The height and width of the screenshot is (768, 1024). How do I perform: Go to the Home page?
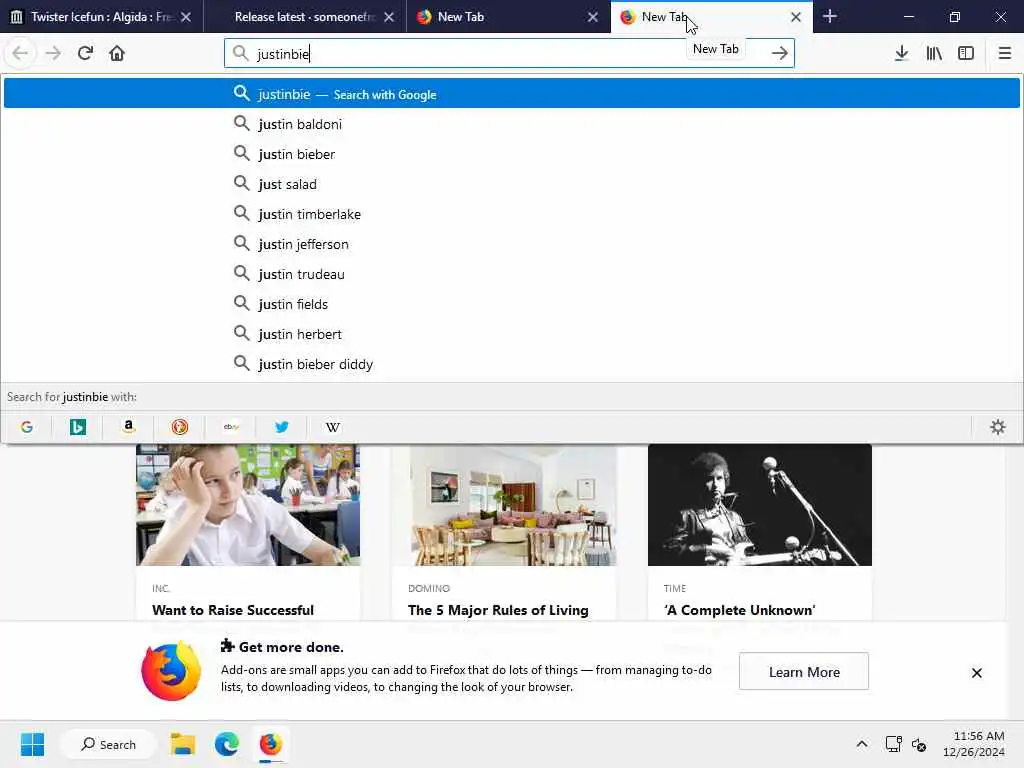point(117,54)
